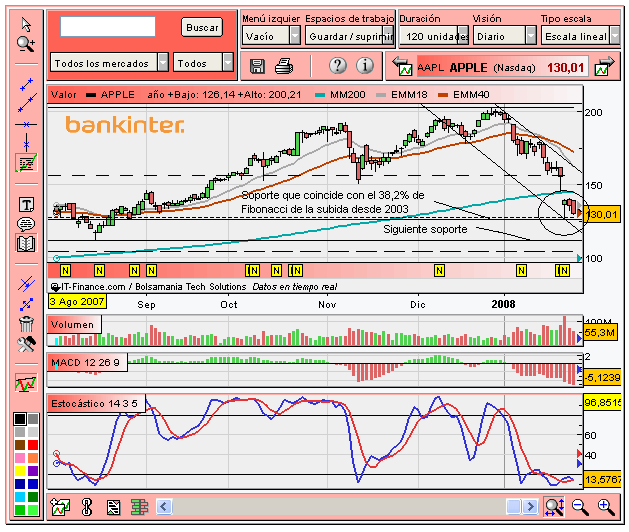This screenshot has height=532, width=629.
Task: Pick the yellow color swatch
Action: (x=20, y=471)
